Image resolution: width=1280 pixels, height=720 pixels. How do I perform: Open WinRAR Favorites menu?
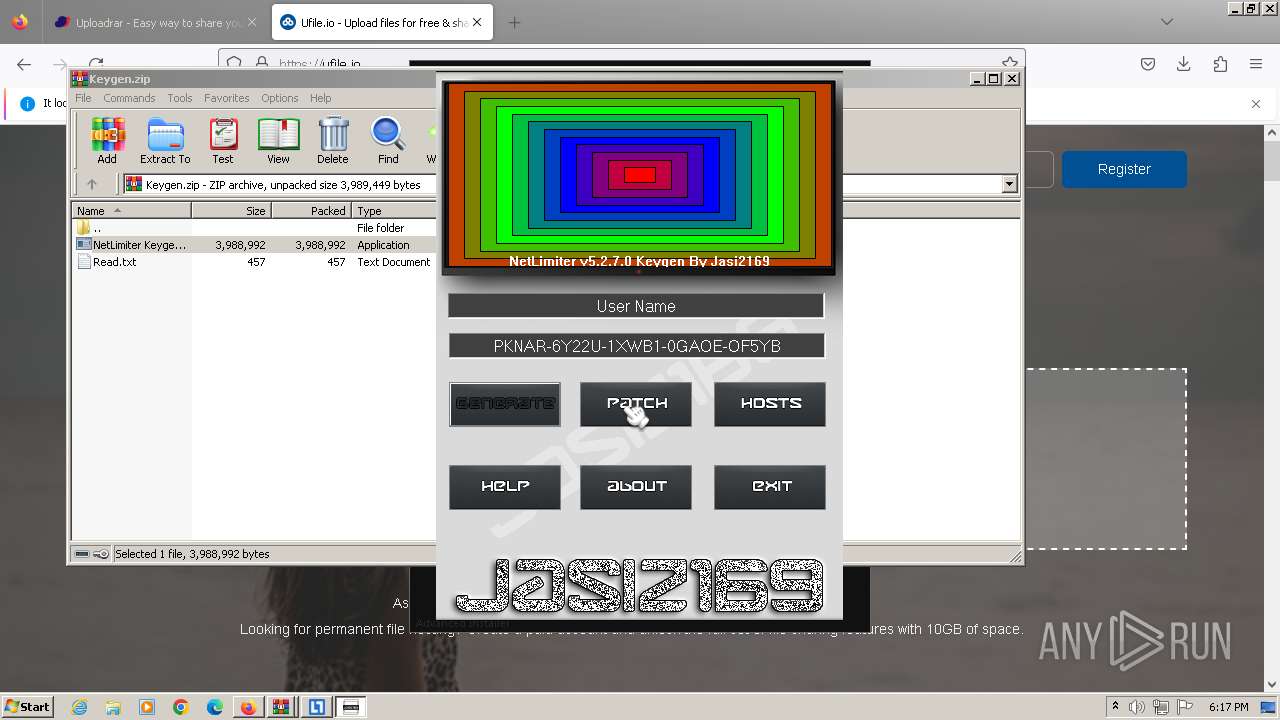point(227,98)
